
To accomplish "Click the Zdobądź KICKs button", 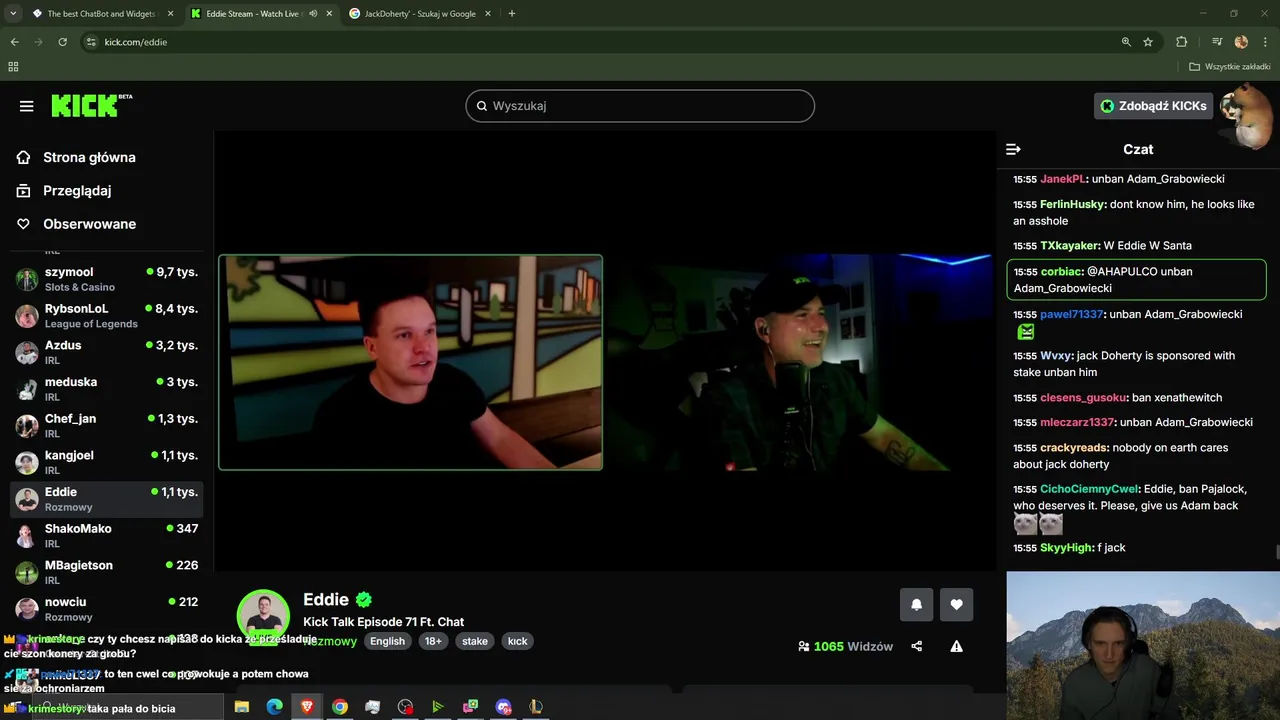I will (x=1153, y=106).
